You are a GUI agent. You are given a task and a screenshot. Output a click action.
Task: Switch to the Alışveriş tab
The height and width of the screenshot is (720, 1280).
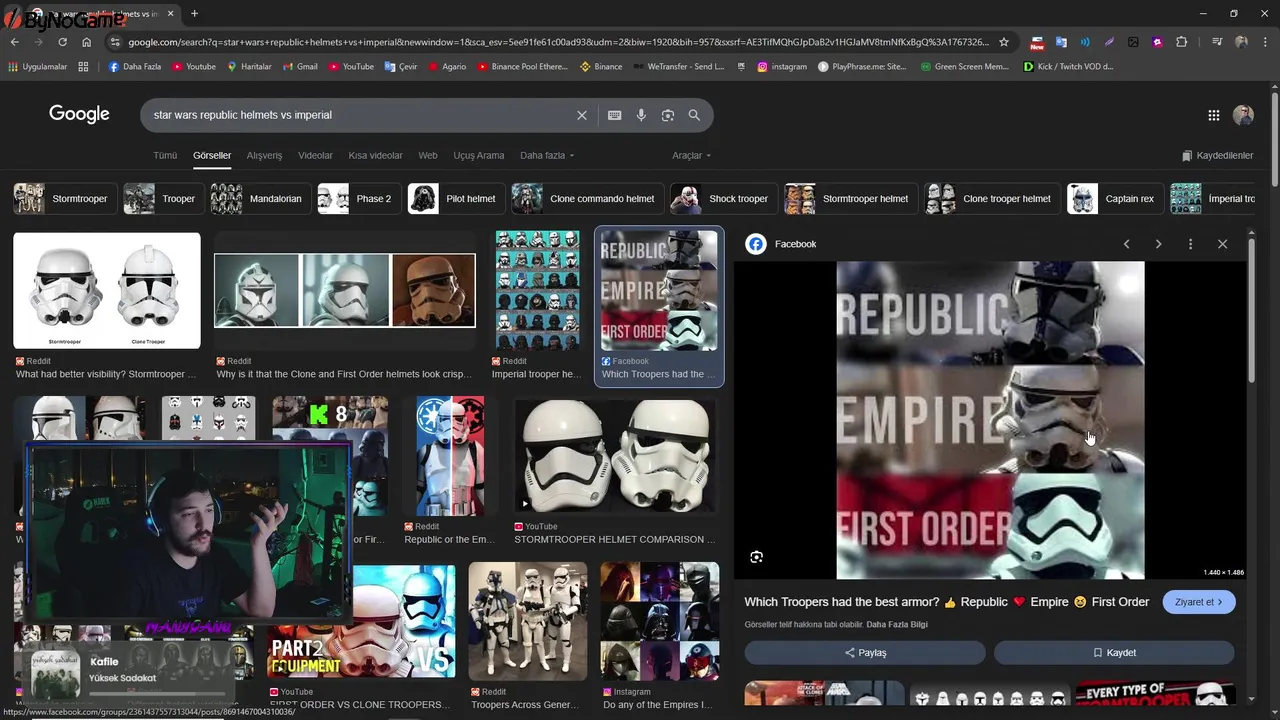coord(265,156)
